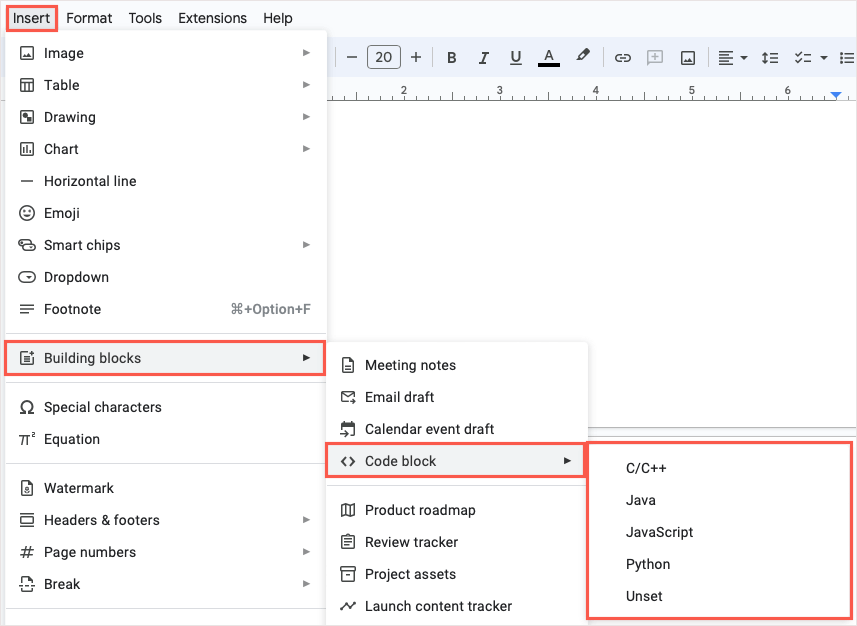Click the insert image toolbar icon
The image size is (857, 626).
pos(688,58)
